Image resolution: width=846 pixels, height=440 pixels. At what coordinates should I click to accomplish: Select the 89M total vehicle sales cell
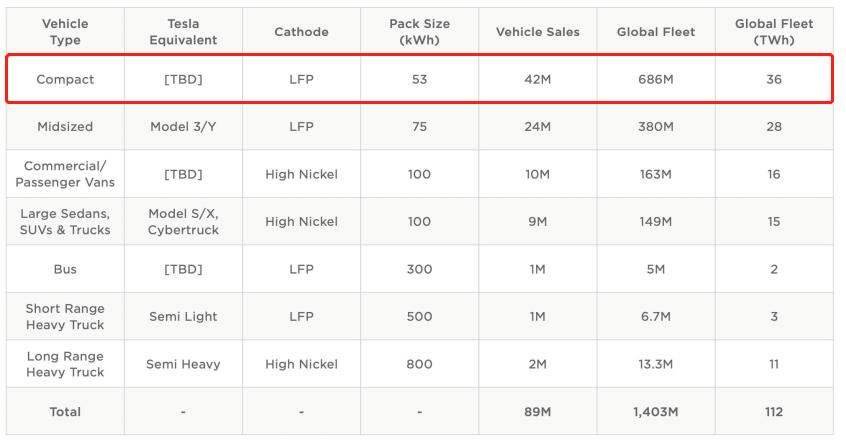537,412
